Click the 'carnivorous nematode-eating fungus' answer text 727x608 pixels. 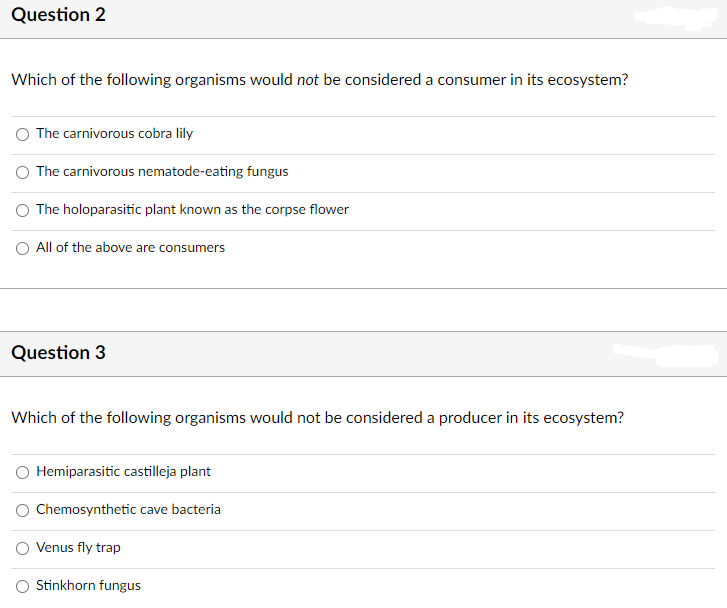[x=162, y=171]
